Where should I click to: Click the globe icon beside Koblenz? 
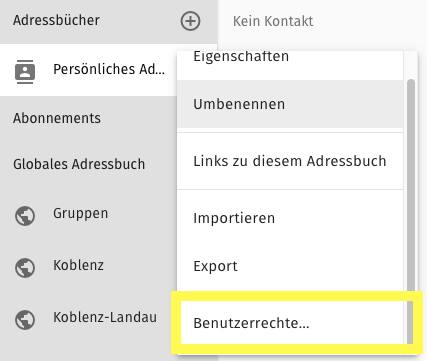pyautogui.click(x=25, y=268)
